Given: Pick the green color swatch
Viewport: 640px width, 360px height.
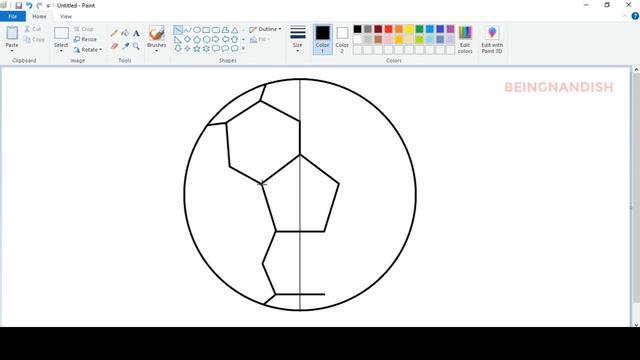Looking at the screenshot, I should [x=419, y=29].
